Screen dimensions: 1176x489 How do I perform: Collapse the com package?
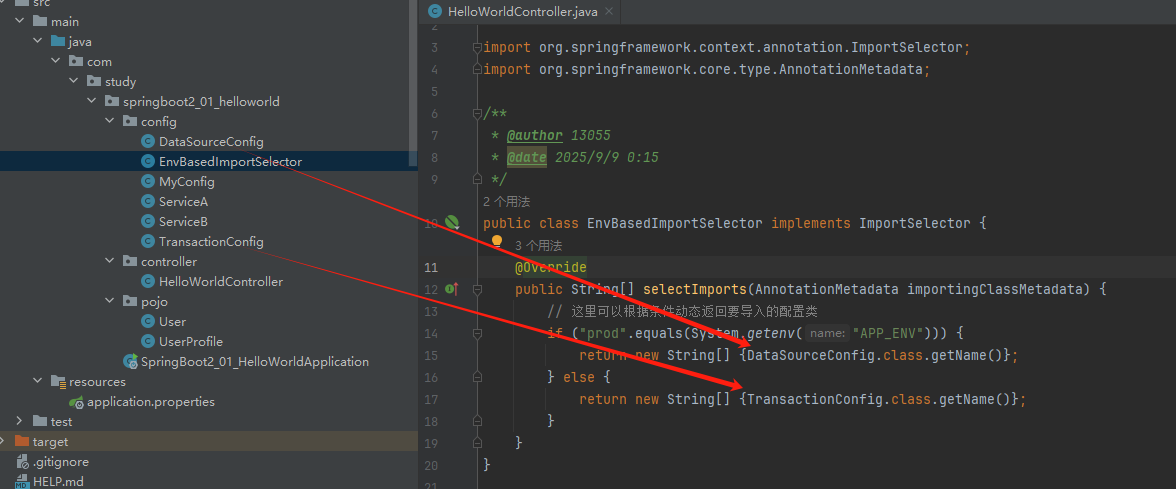pos(56,62)
